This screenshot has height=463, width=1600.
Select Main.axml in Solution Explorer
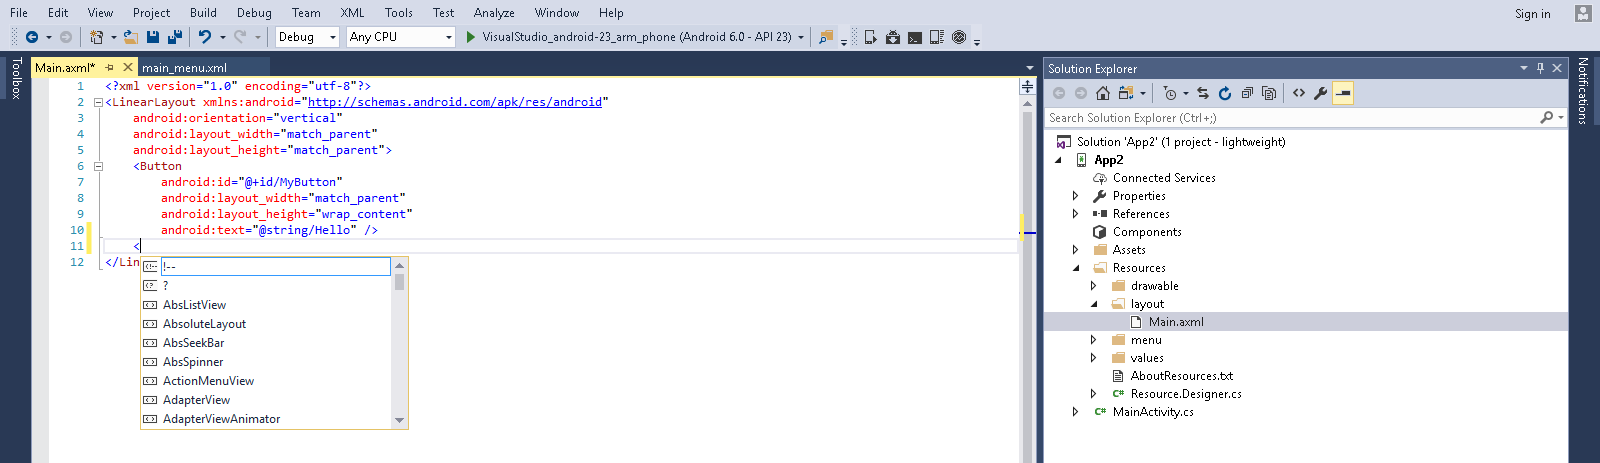[x=1176, y=322]
